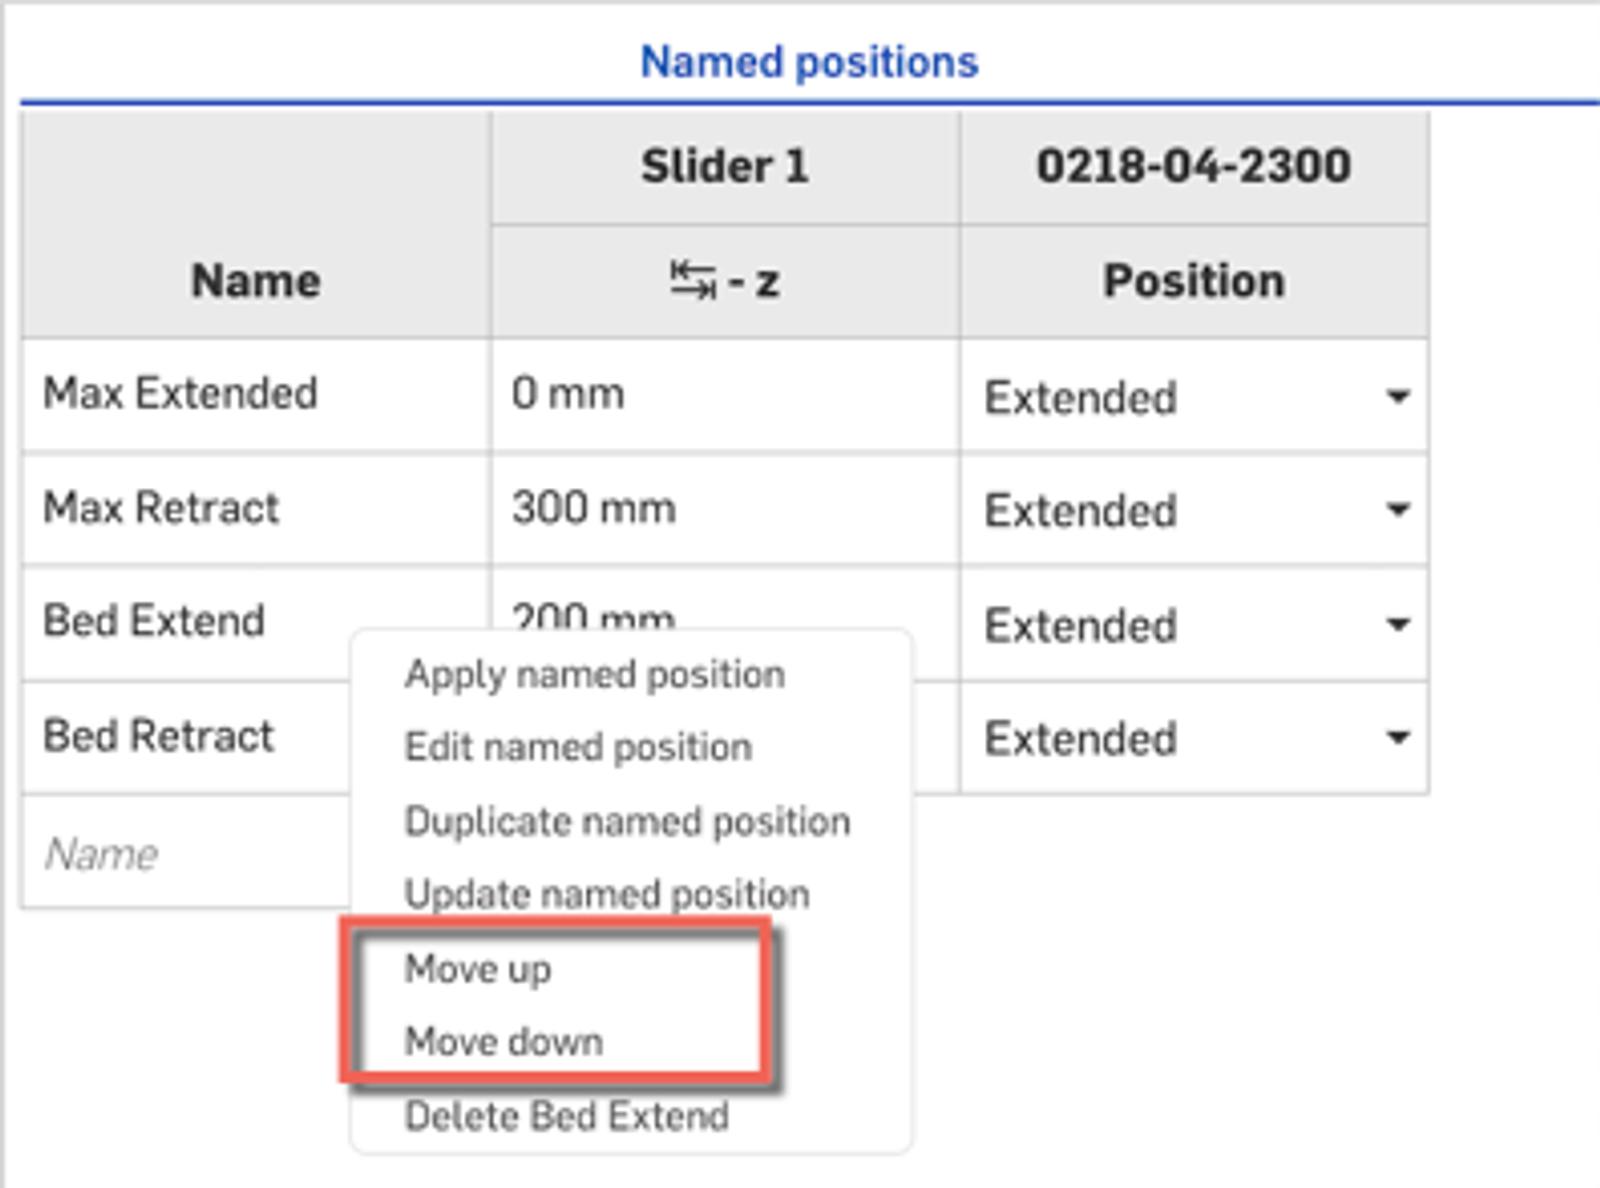
Task: Select Edit named position menu entry
Action: [578, 748]
